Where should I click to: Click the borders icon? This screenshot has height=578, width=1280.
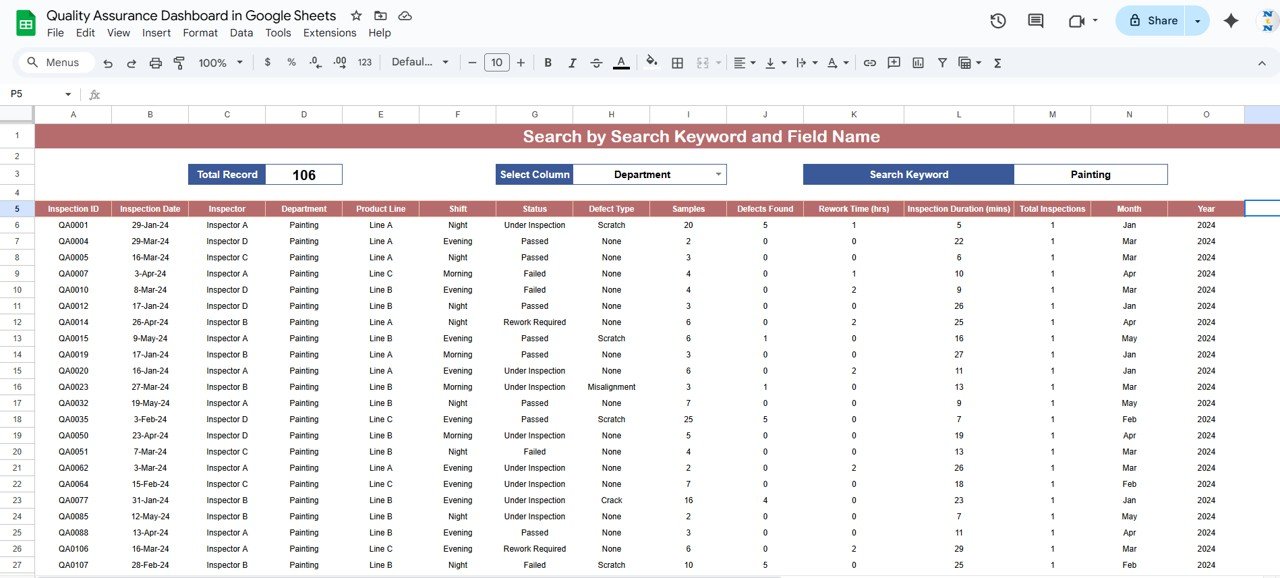click(677, 63)
